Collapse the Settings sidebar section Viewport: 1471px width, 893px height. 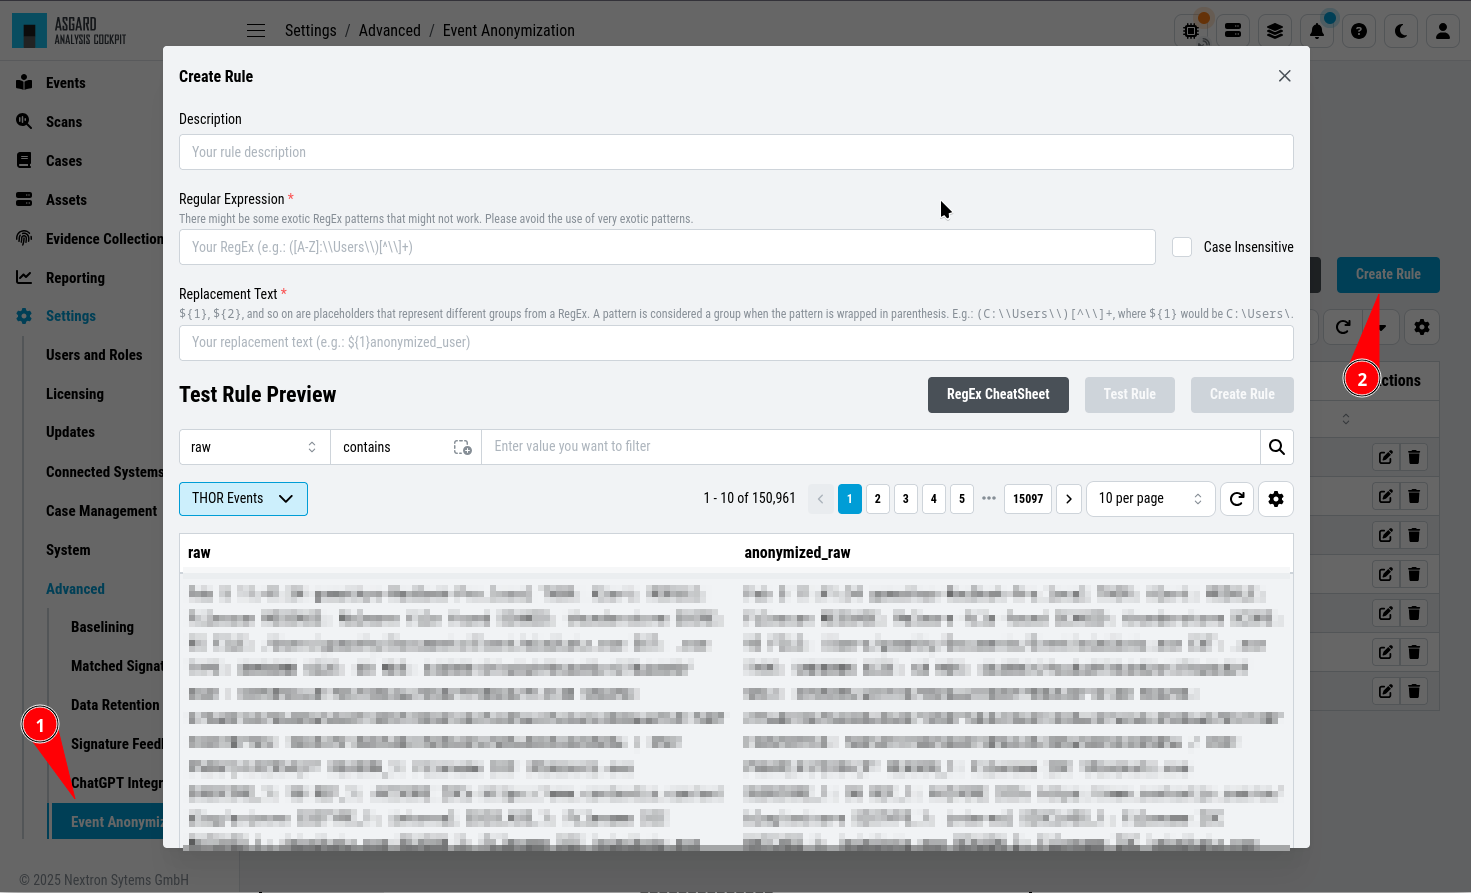[x=71, y=316]
